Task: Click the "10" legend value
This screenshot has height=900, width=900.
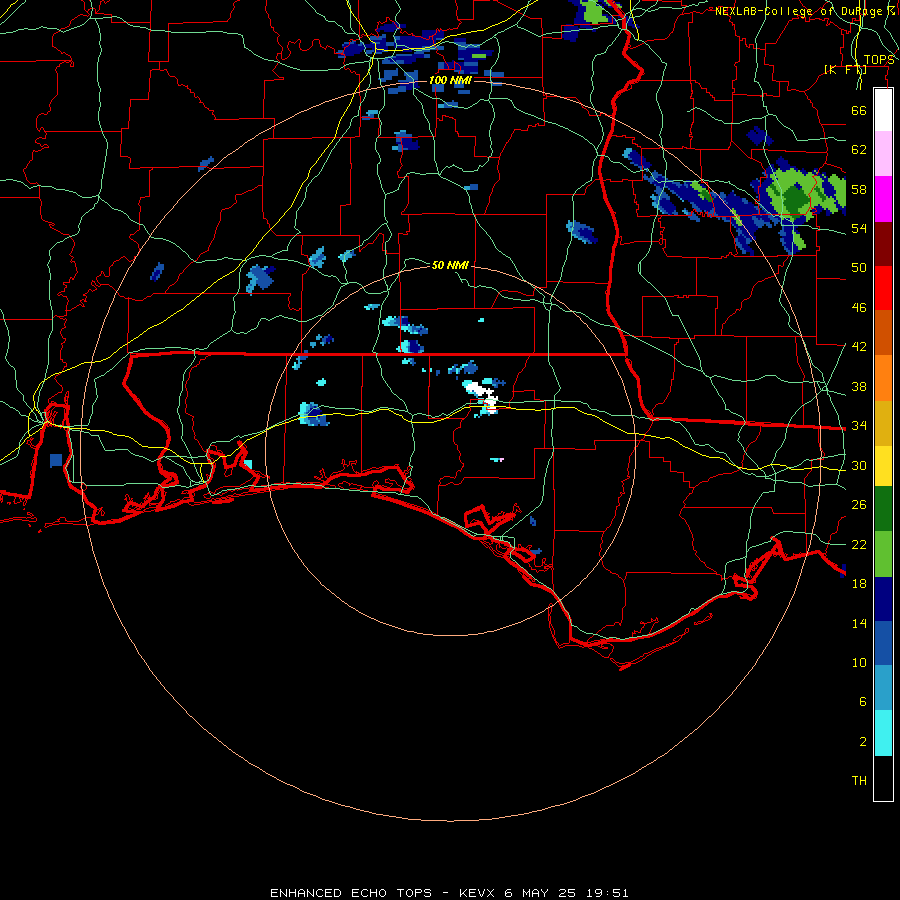Action: (859, 662)
